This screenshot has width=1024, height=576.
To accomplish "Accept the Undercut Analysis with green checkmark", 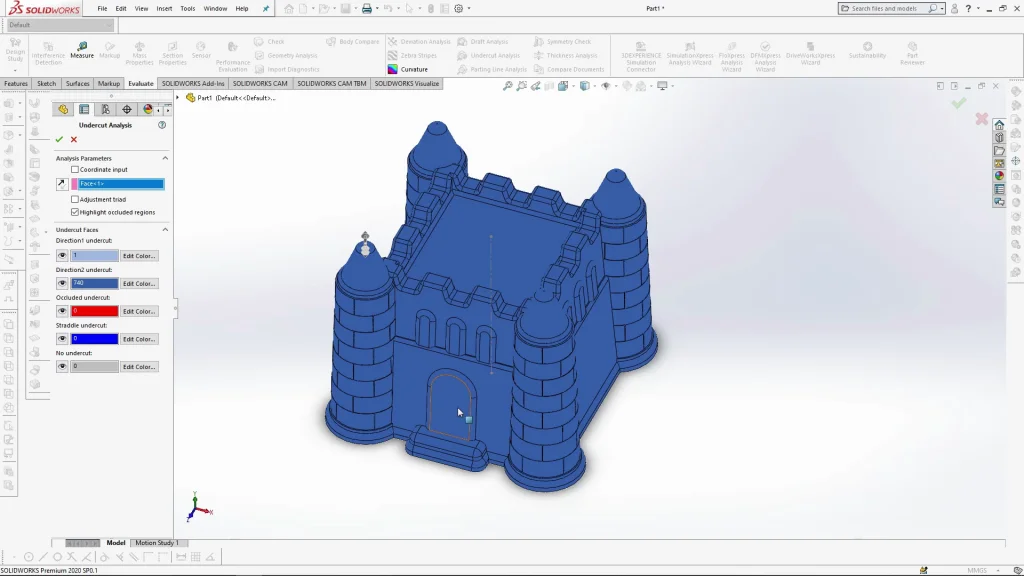I will pyautogui.click(x=59, y=139).
